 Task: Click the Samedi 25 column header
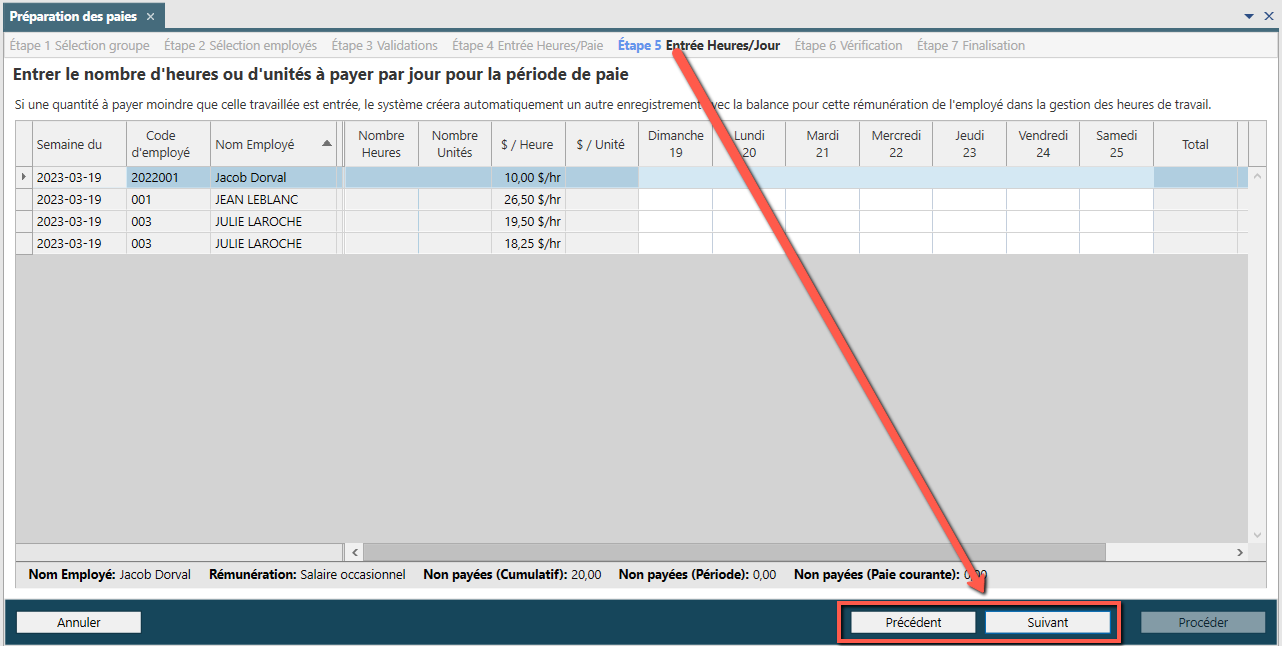point(1117,144)
